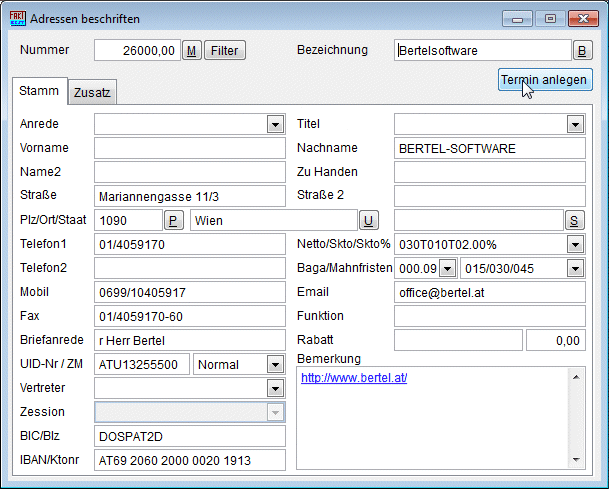This screenshot has height=489, width=609.
Task: Click the empty Funktion field
Action: (x=490, y=316)
